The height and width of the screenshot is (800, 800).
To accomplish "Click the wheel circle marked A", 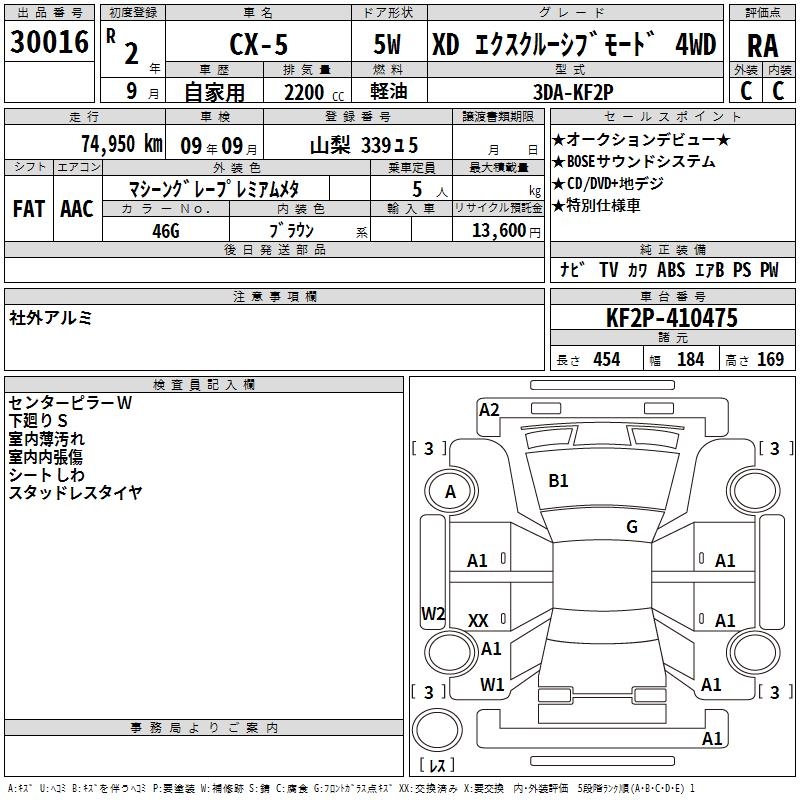I will tap(451, 492).
